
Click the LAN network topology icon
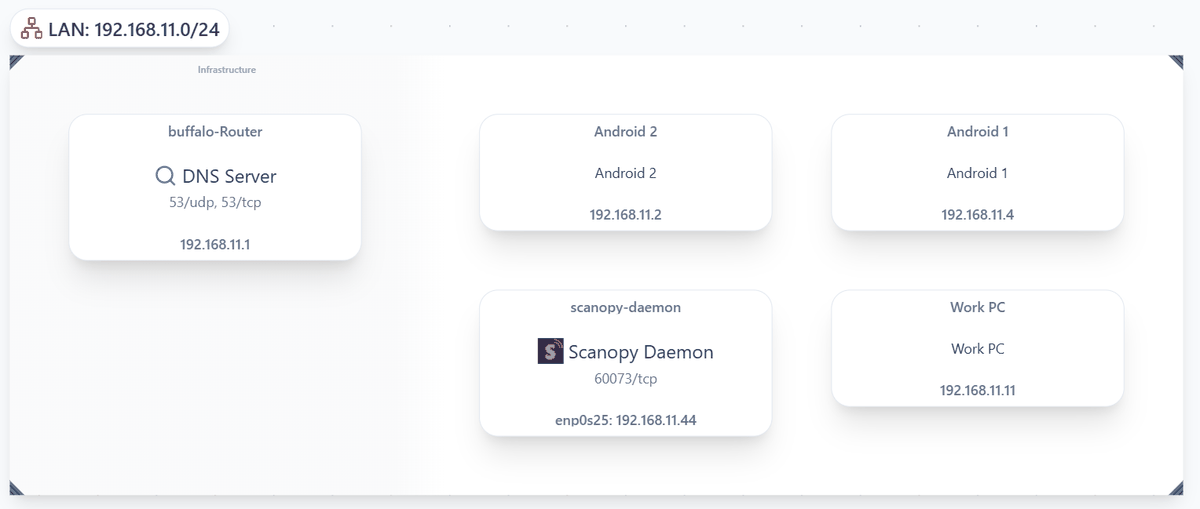tap(31, 29)
